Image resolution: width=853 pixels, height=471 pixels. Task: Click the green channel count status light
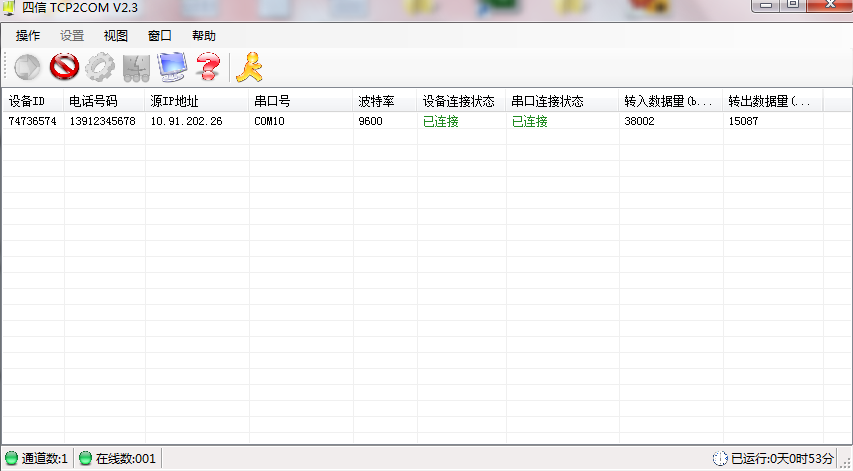click(x=11, y=458)
